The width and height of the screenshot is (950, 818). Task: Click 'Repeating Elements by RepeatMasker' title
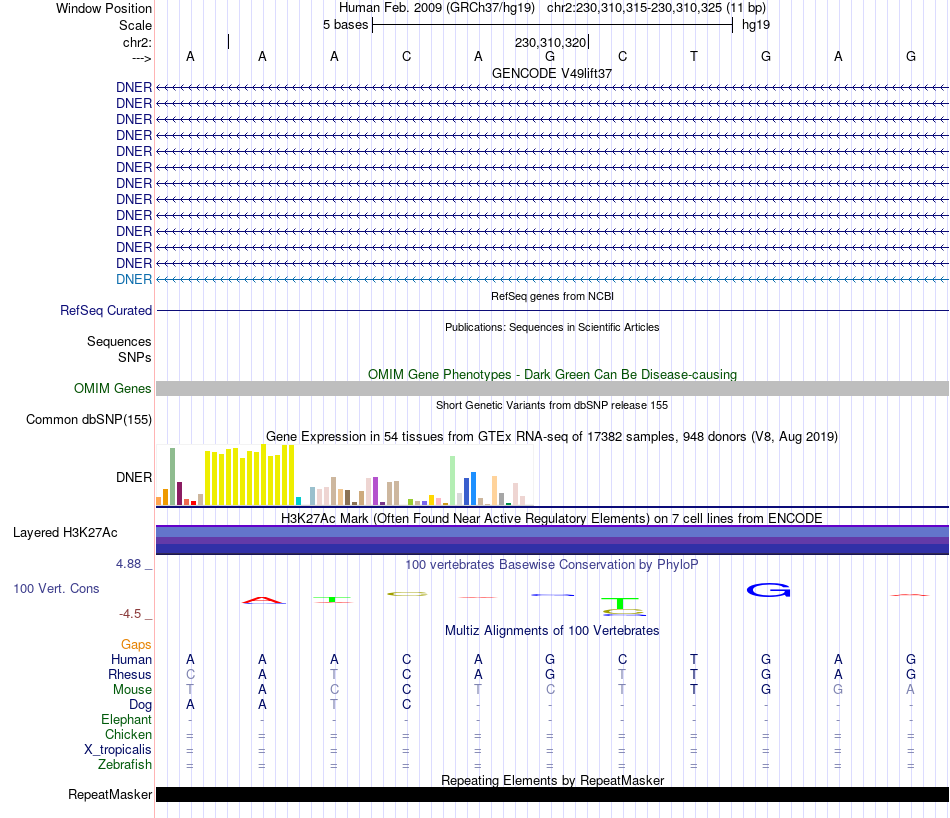tap(552, 780)
